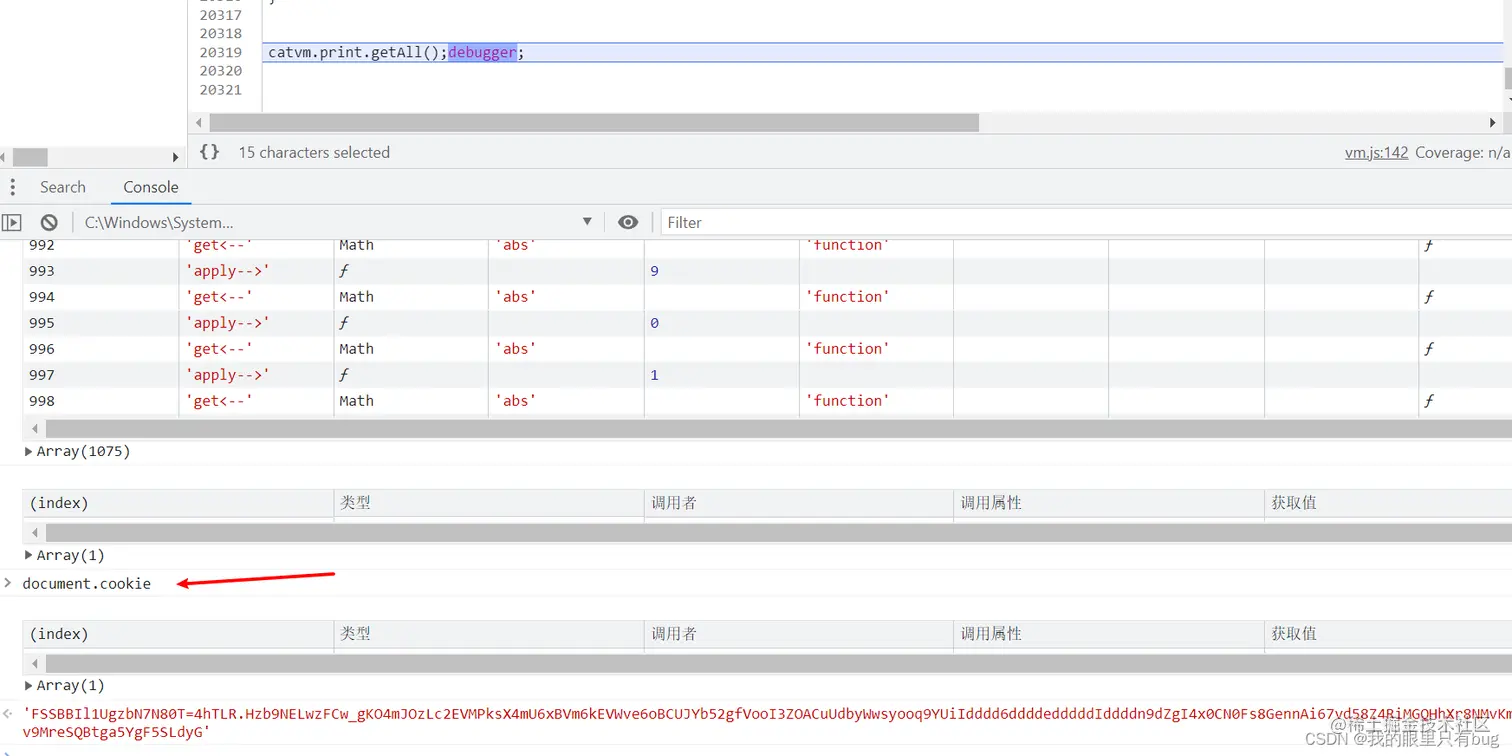Image resolution: width=1512 pixels, height=756 pixels.
Task: Select table row index 995
Action: (x=42, y=323)
